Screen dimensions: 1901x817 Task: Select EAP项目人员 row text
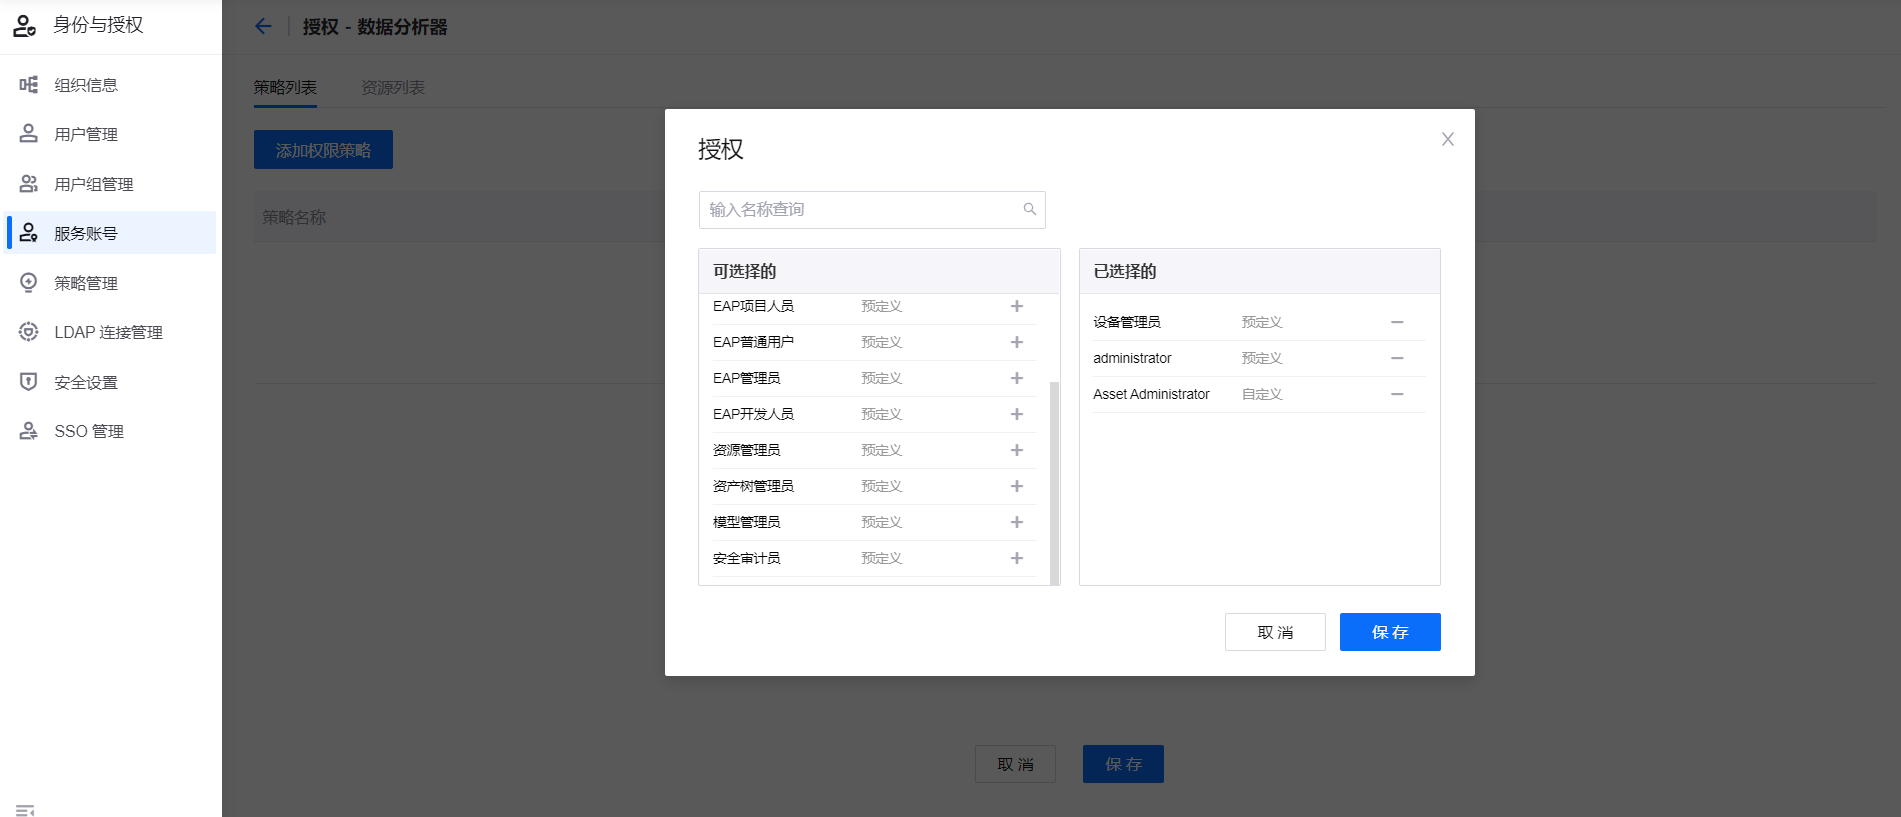click(753, 306)
